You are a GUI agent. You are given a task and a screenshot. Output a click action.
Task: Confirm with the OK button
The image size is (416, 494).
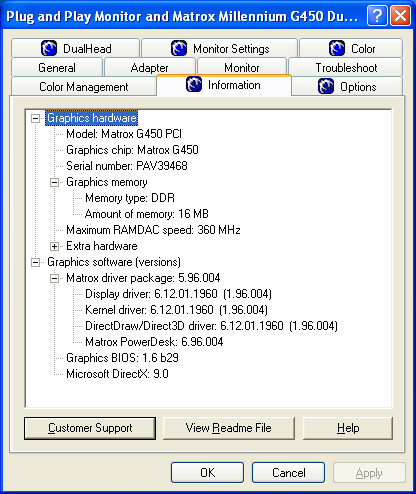coord(207,472)
